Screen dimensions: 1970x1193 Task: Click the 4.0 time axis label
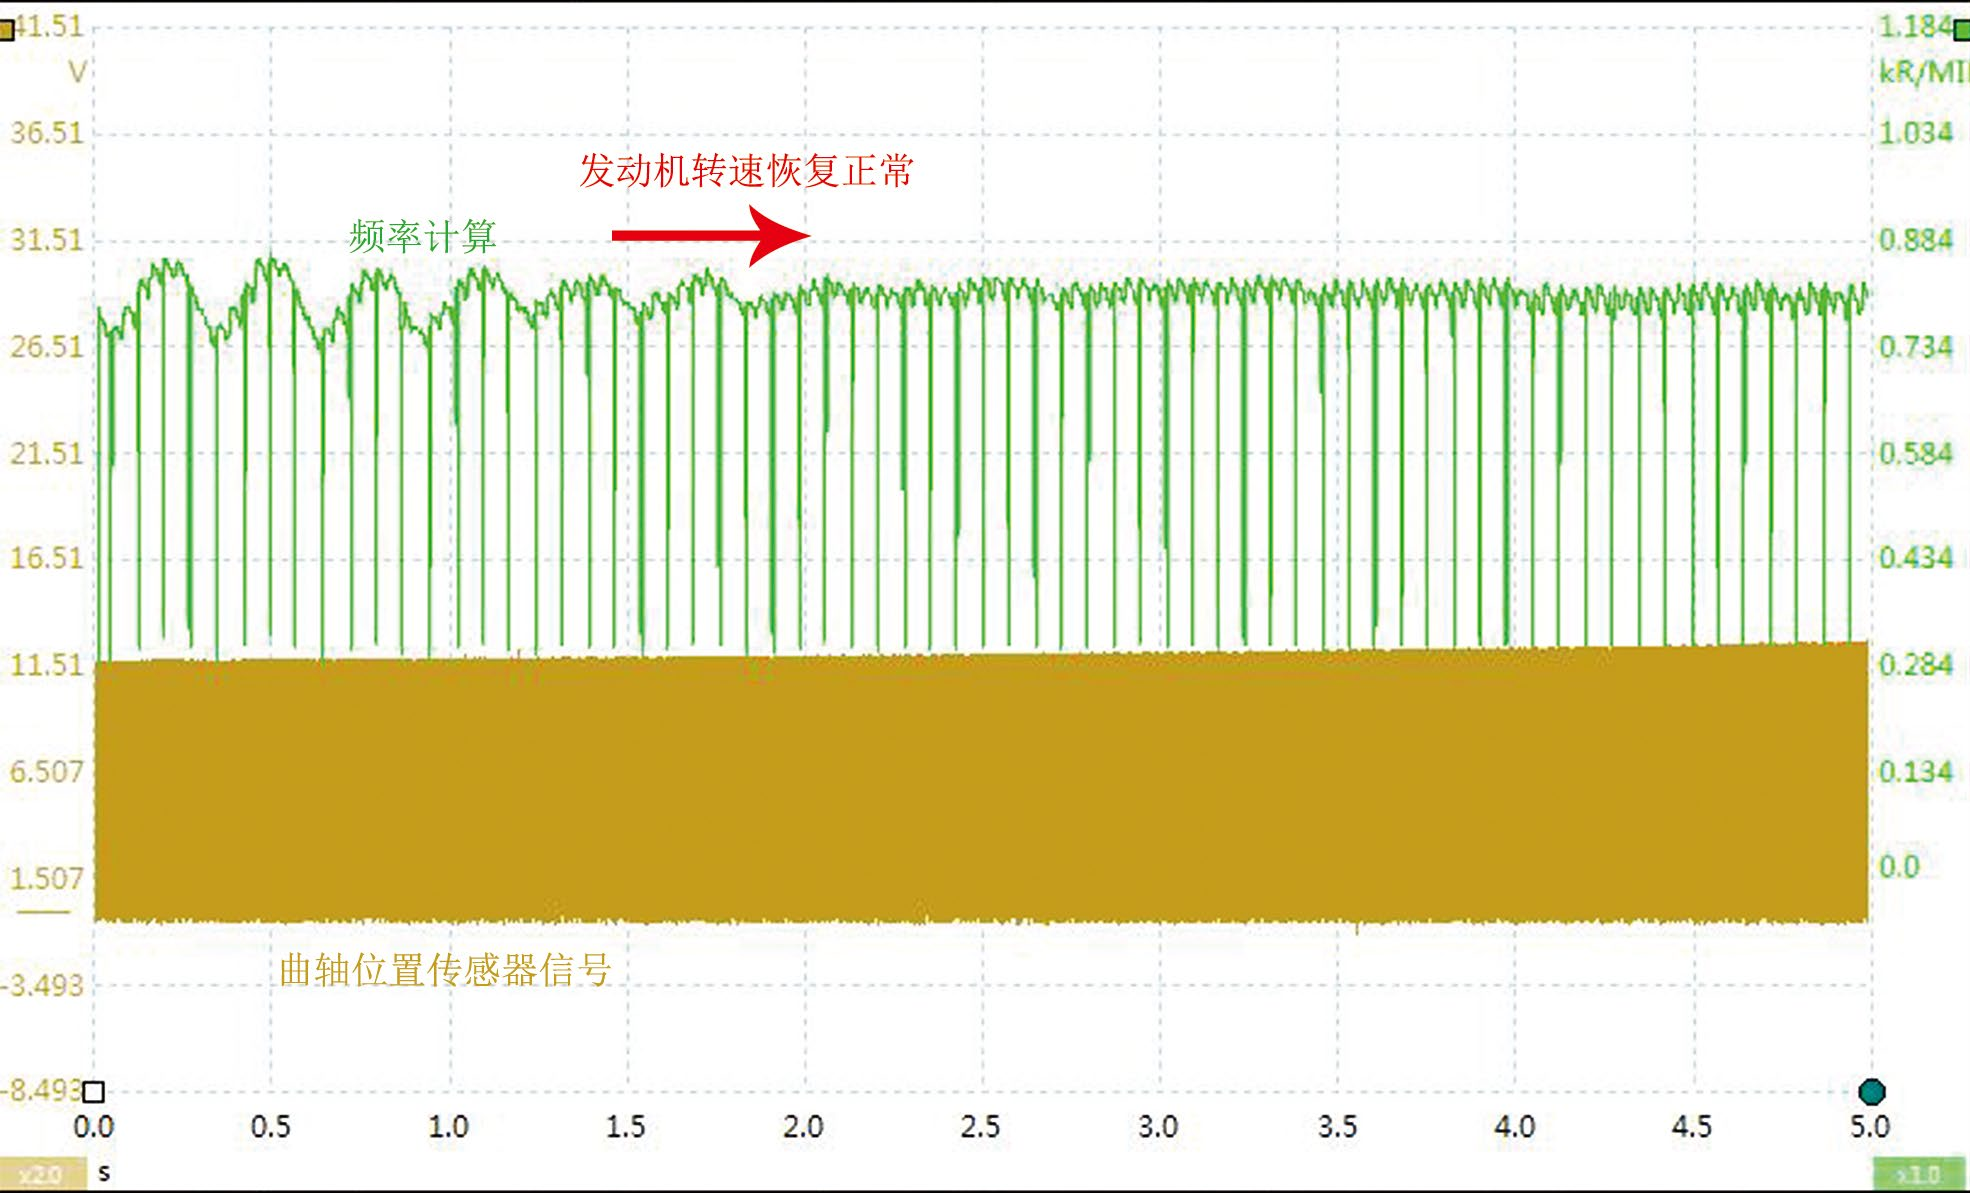[x=1514, y=1127]
